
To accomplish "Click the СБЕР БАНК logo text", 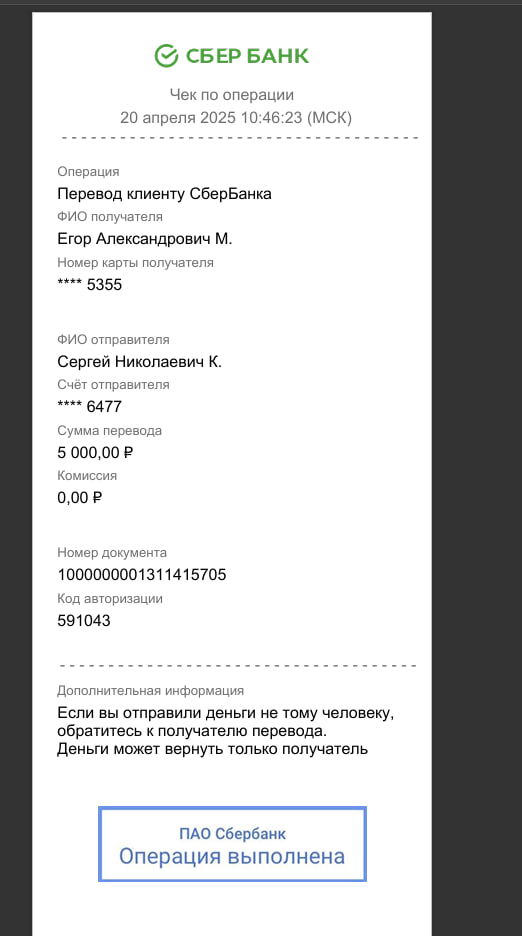I will pyautogui.click(x=247, y=56).
